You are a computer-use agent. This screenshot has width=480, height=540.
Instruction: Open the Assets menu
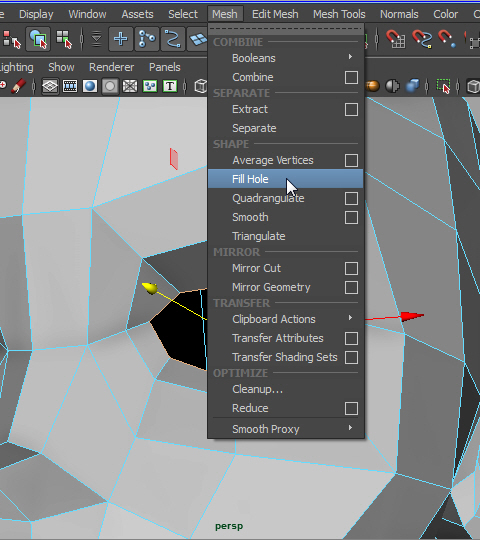pos(137,14)
